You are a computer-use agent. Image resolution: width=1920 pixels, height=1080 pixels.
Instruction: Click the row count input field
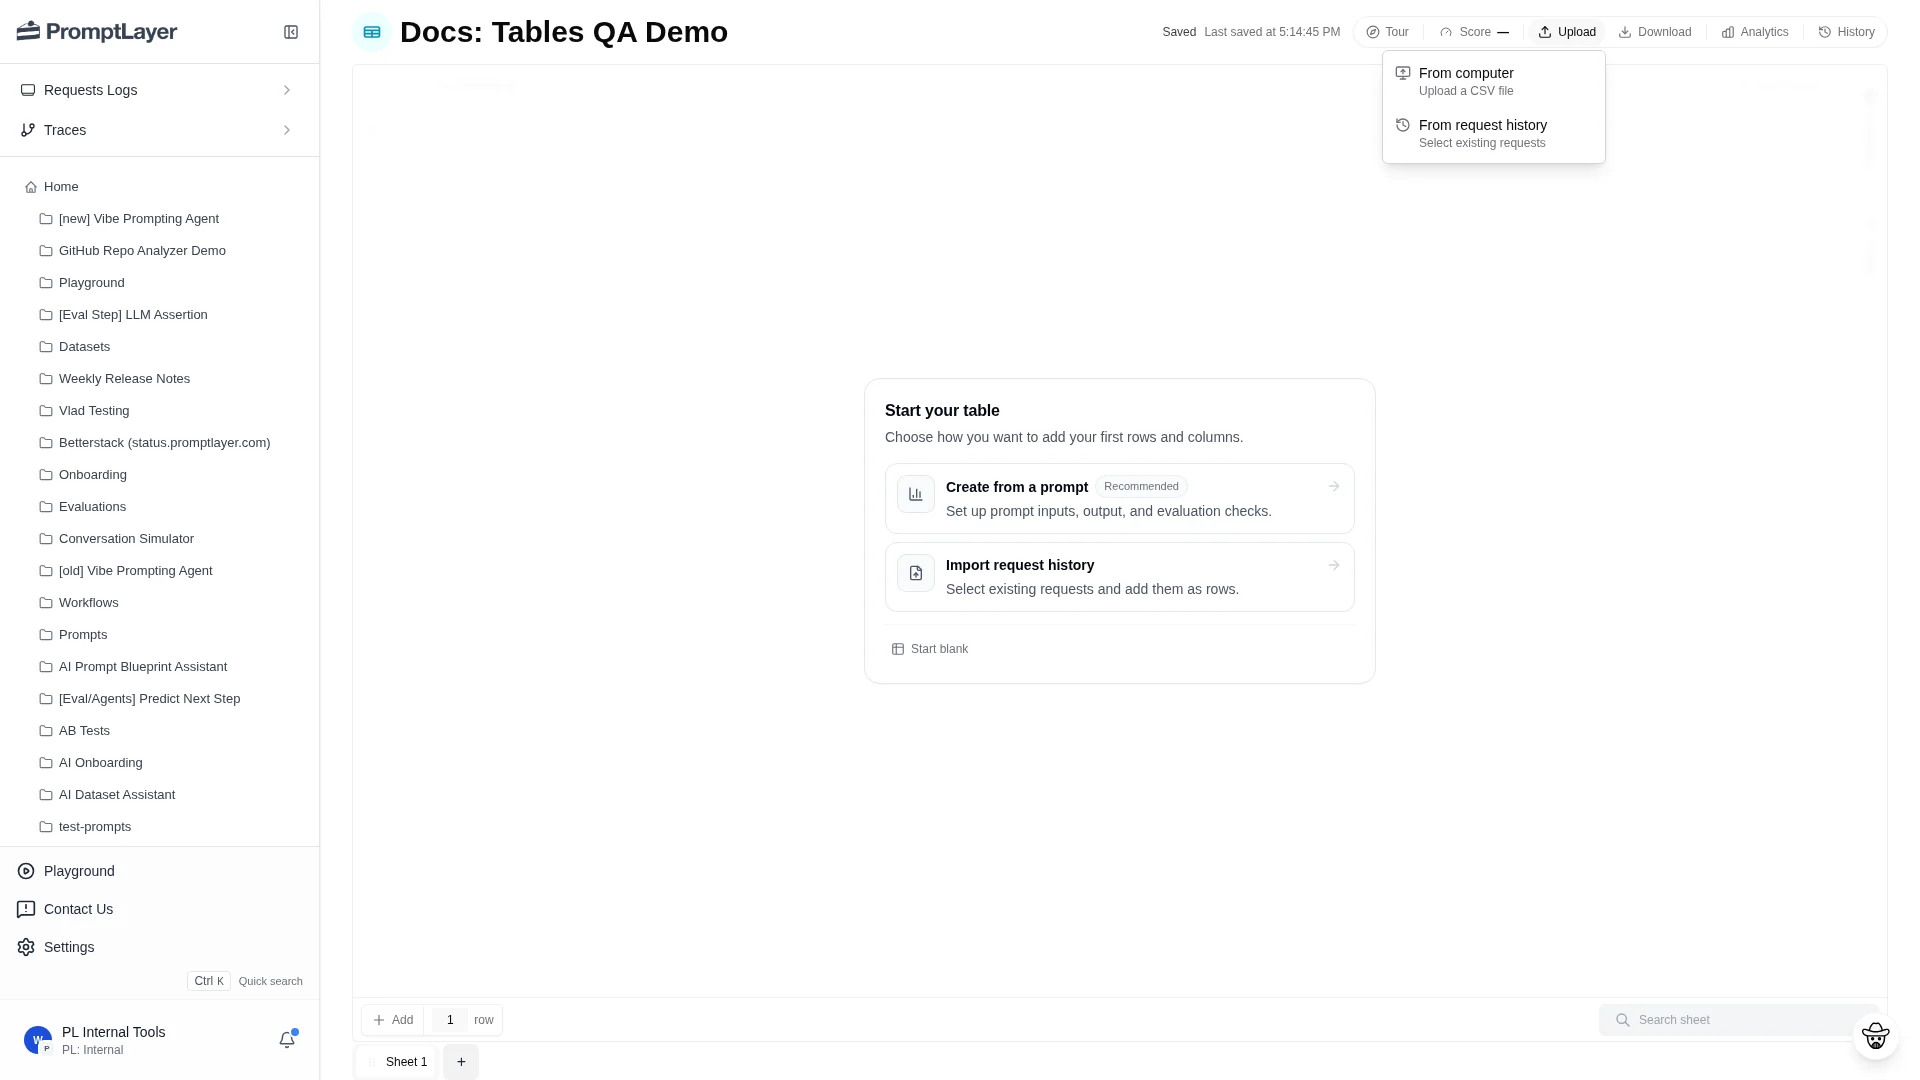coord(450,1020)
